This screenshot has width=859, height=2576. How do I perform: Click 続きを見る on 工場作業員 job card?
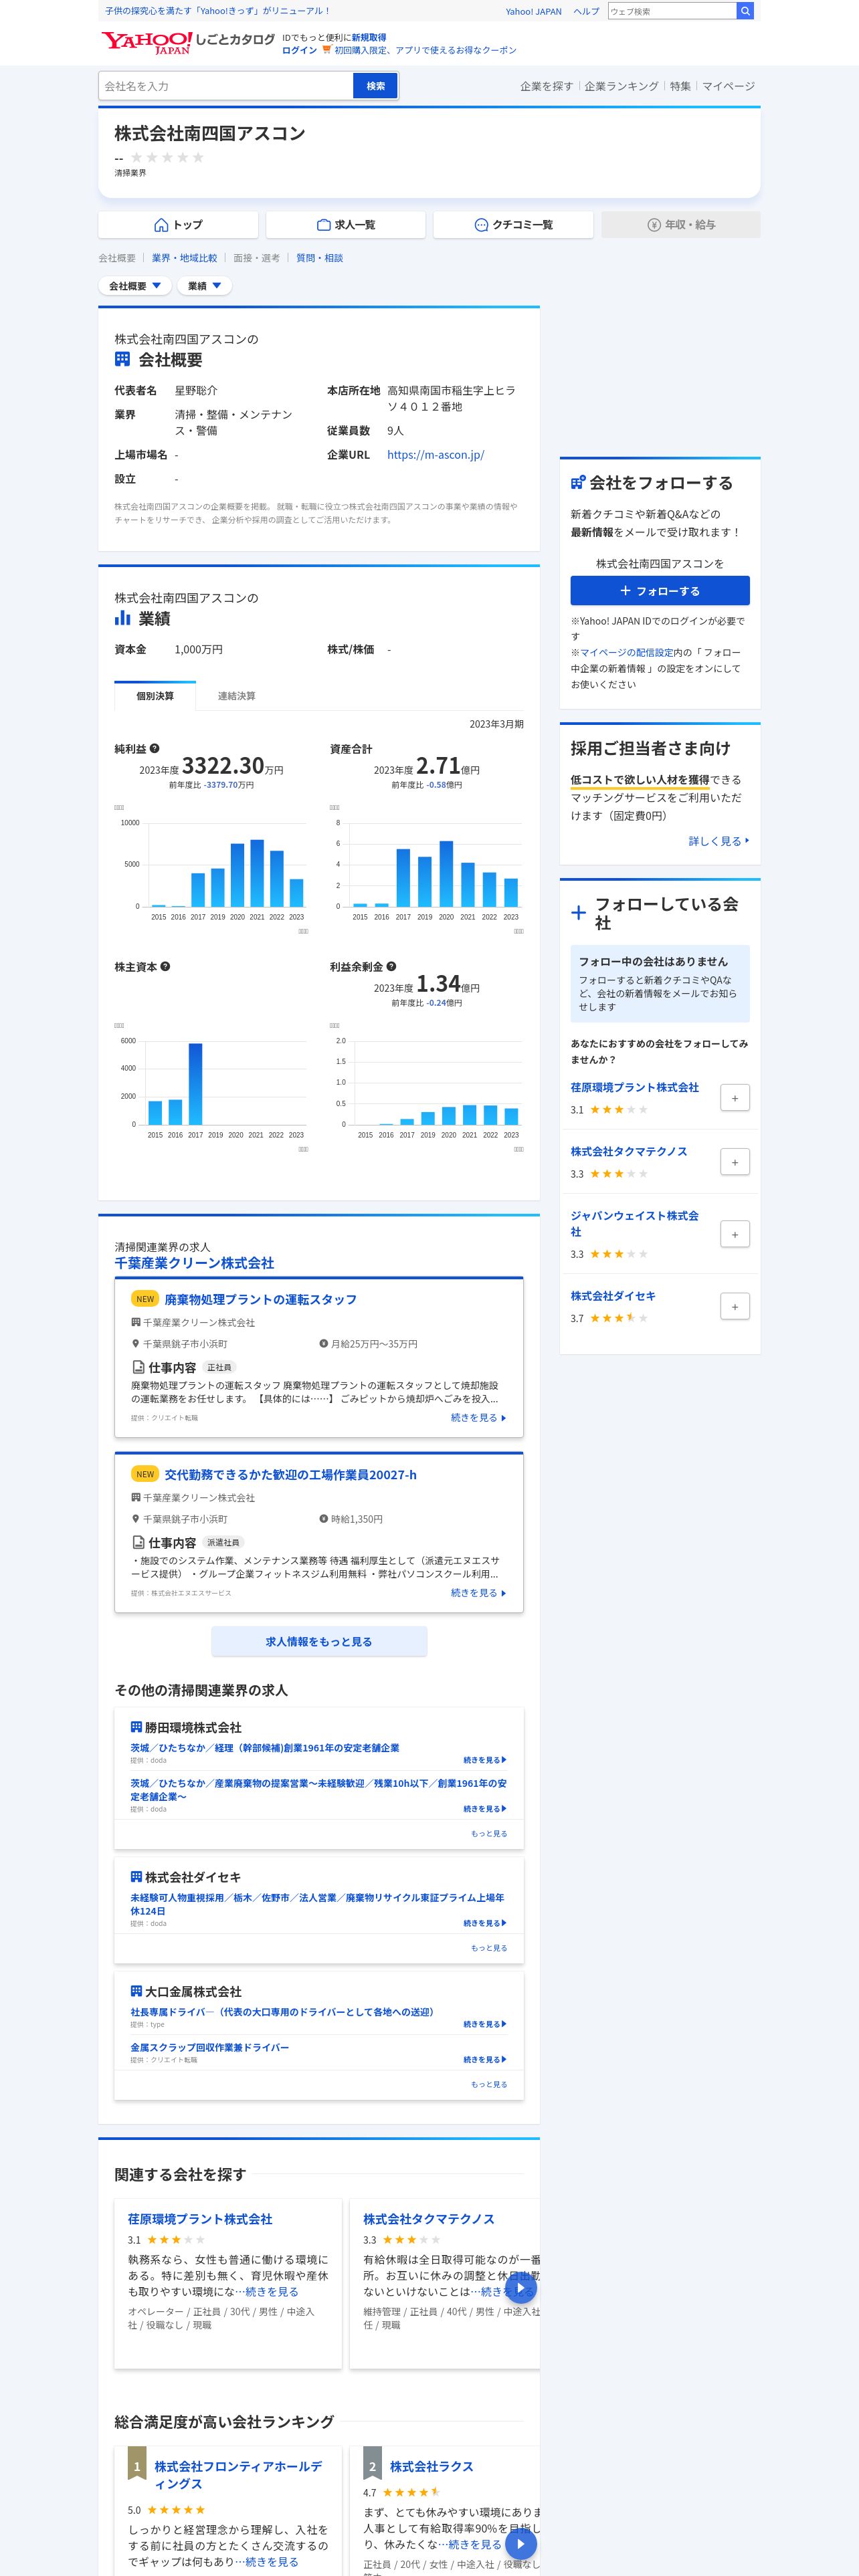click(x=479, y=1592)
